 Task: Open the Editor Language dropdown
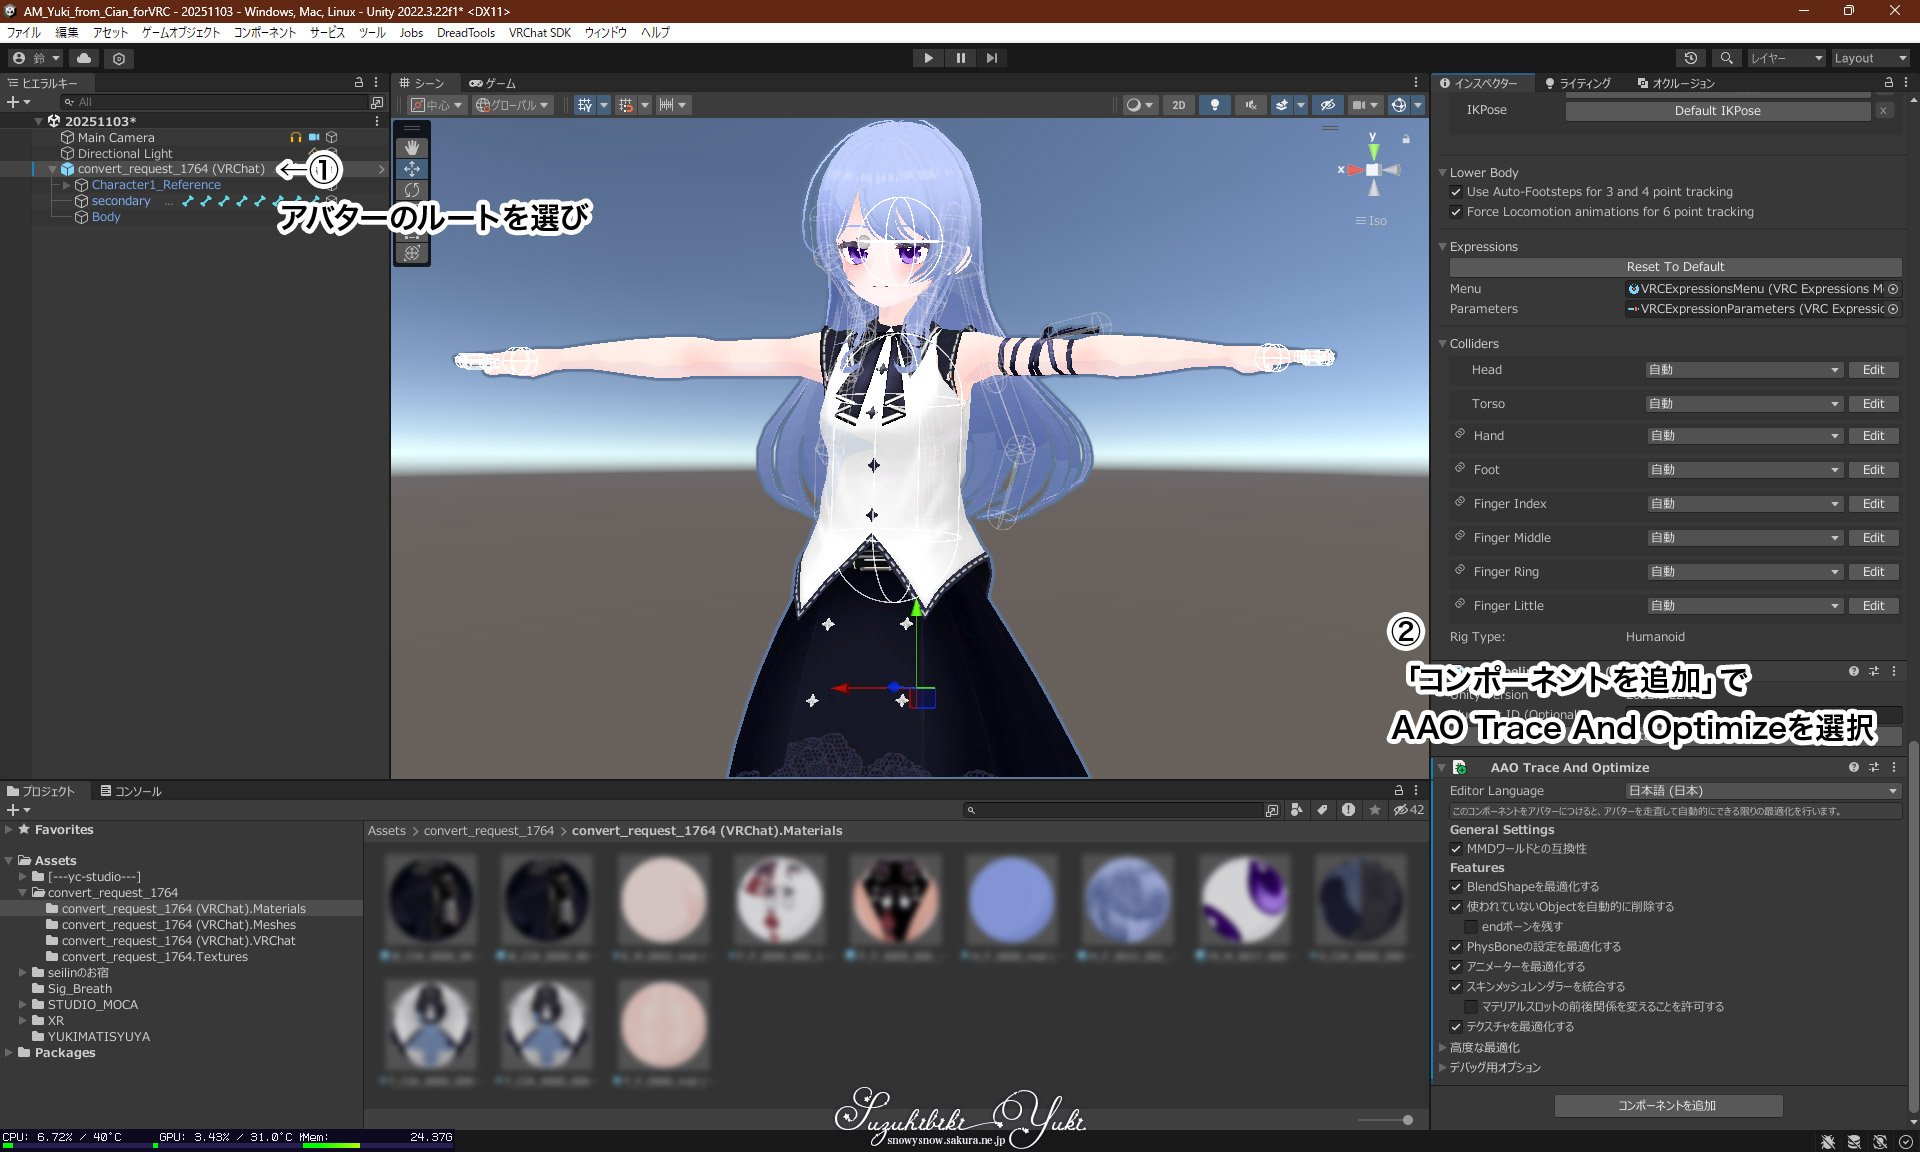click(1762, 791)
